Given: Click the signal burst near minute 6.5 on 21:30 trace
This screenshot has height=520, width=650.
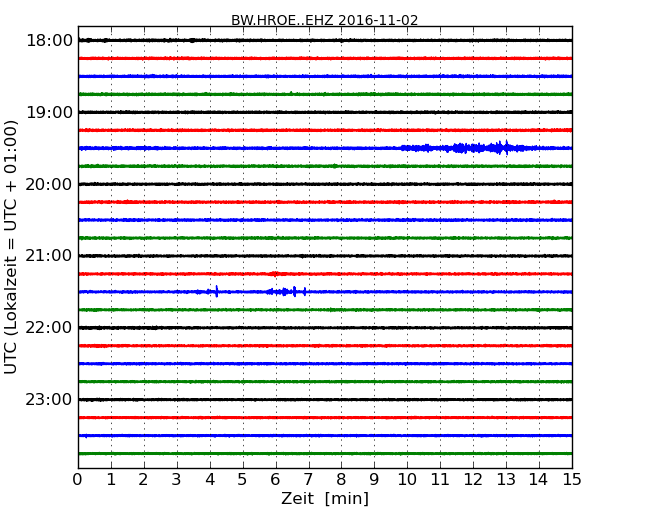Looking at the screenshot, I should pos(286,292).
